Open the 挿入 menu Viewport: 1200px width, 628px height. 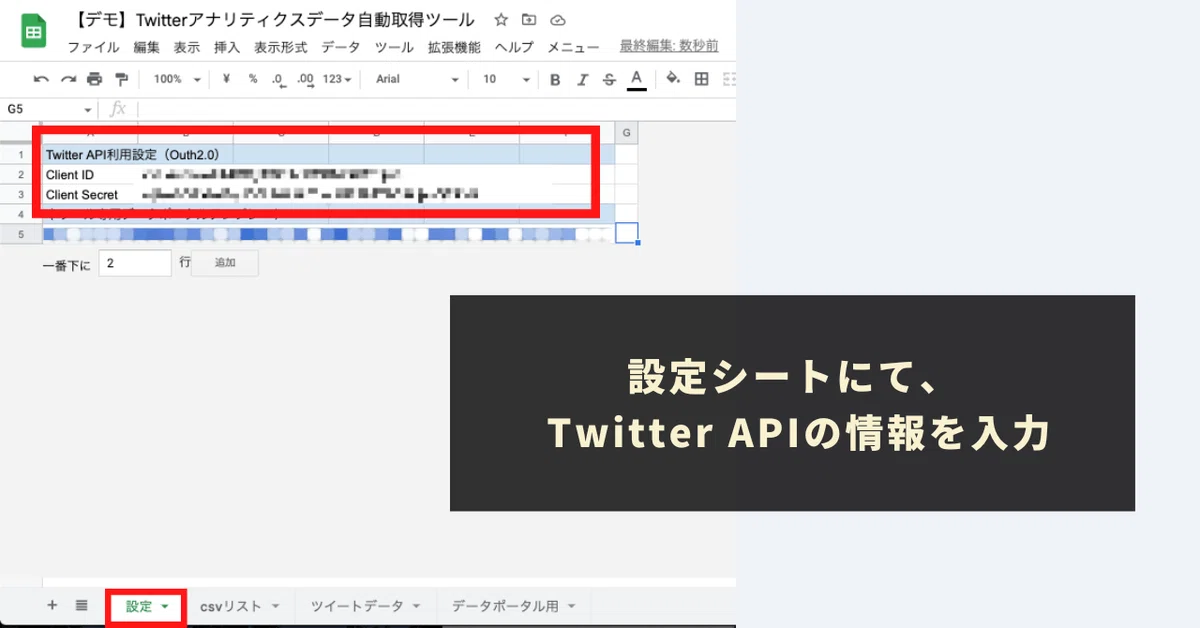pos(227,47)
